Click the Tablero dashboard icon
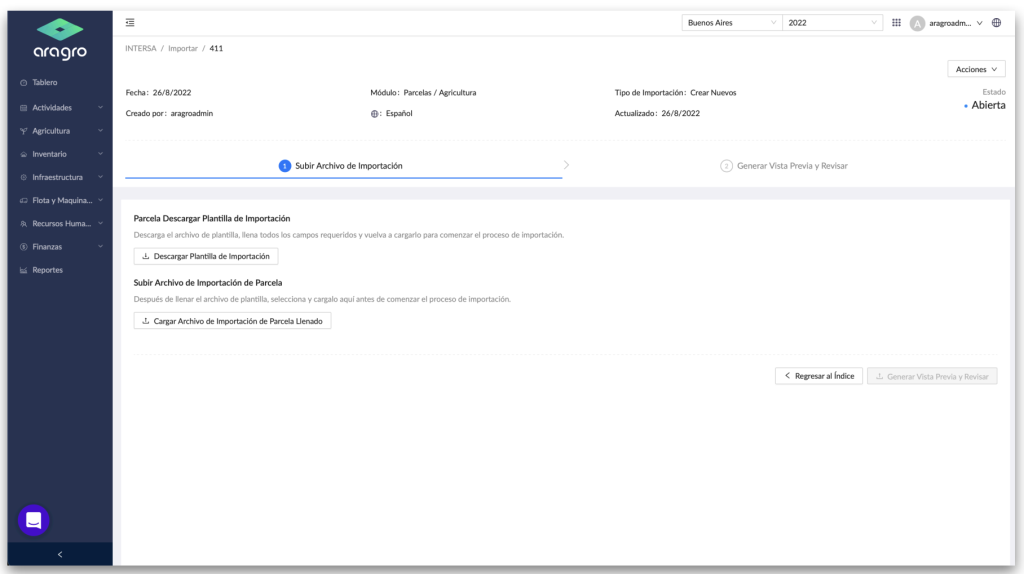The image size is (1024, 574). (x=24, y=83)
